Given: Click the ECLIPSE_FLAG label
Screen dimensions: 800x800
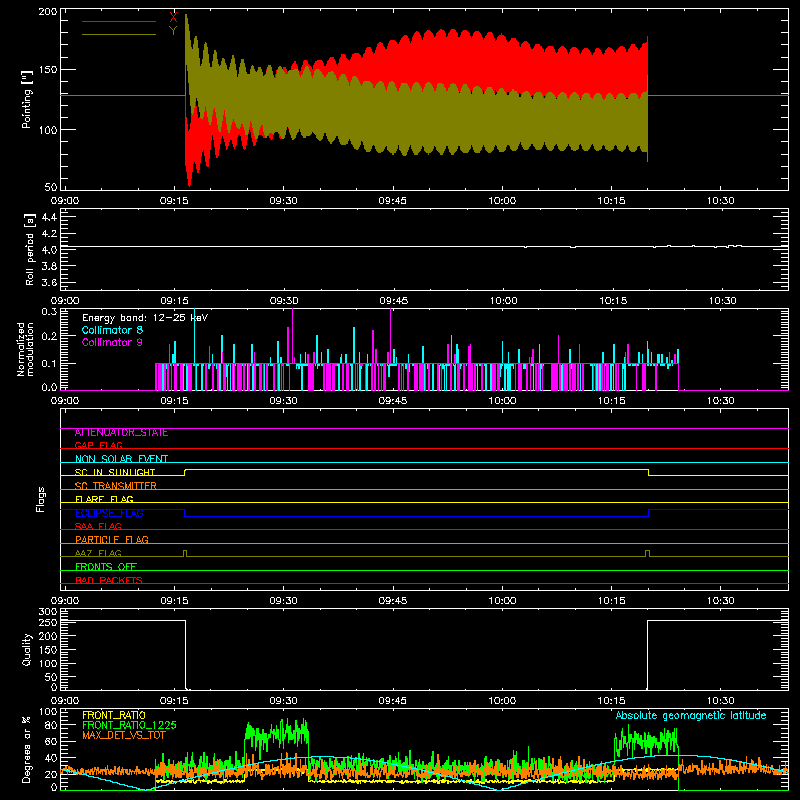Looking at the screenshot, I should click(109, 513).
